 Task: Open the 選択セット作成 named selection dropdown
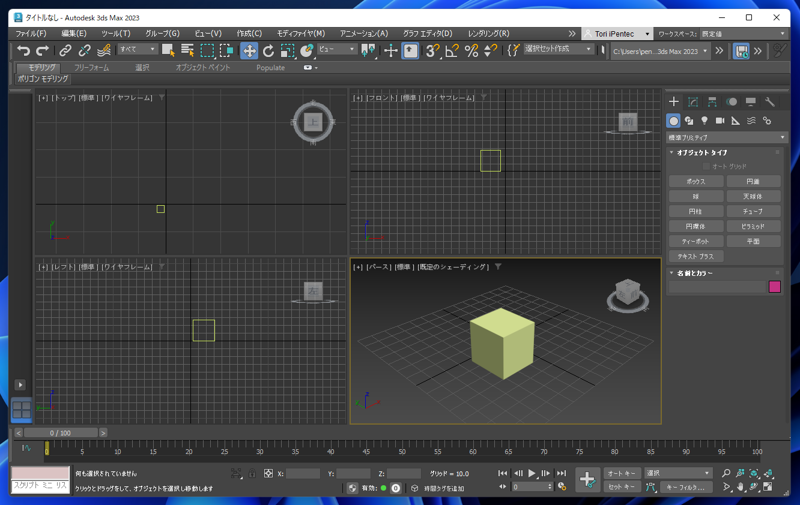pos(559,49)
